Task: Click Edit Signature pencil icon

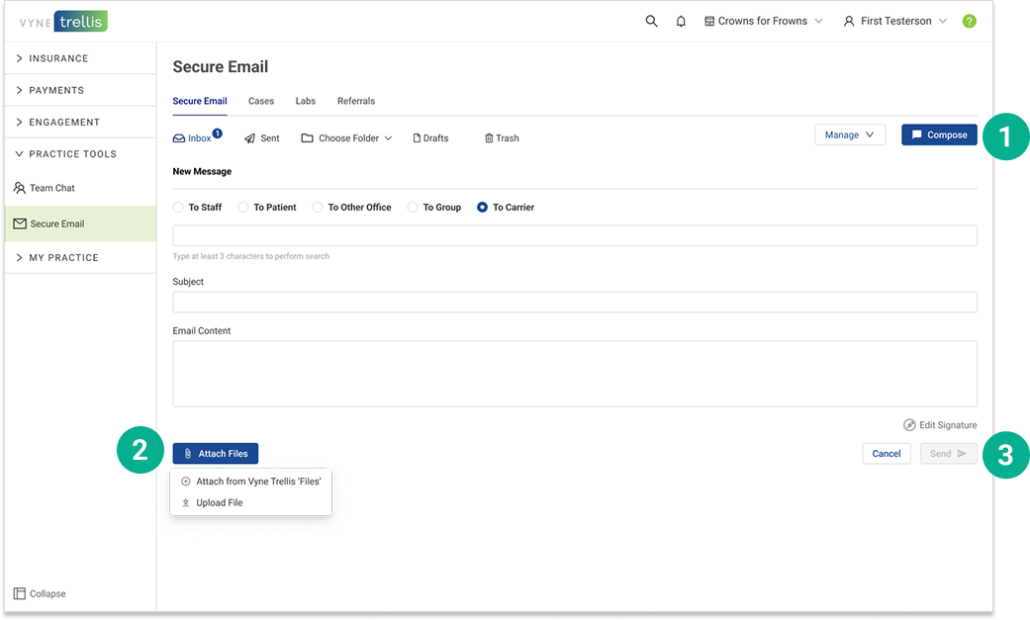Action: pyautogui.click(x=909, y=425)
